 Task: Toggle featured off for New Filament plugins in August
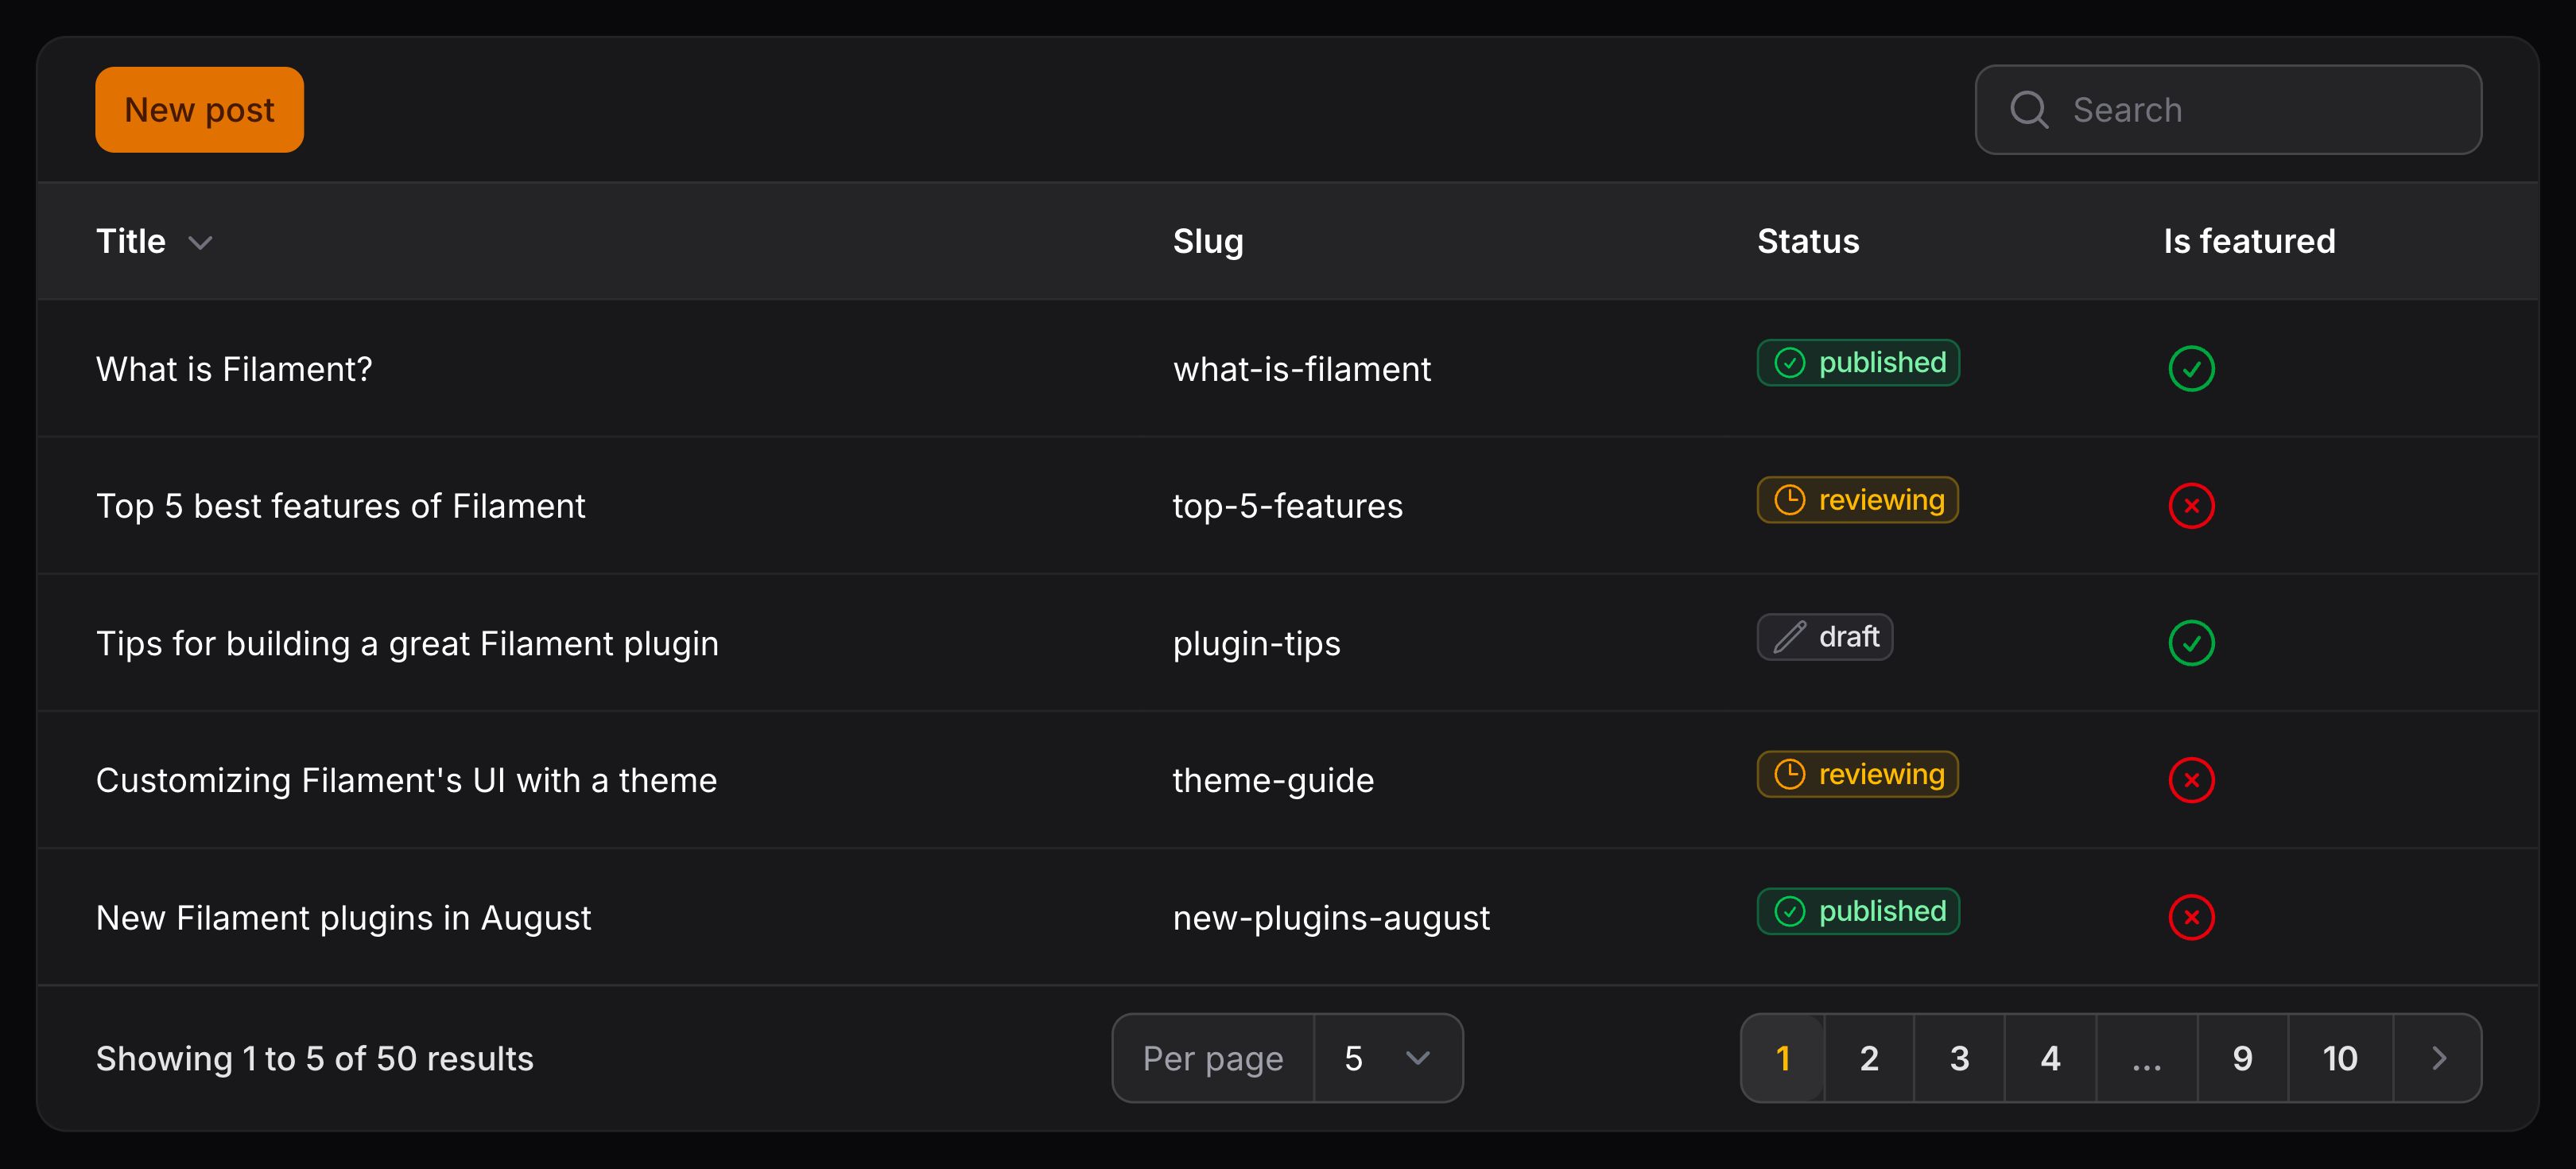(2191, 917)
